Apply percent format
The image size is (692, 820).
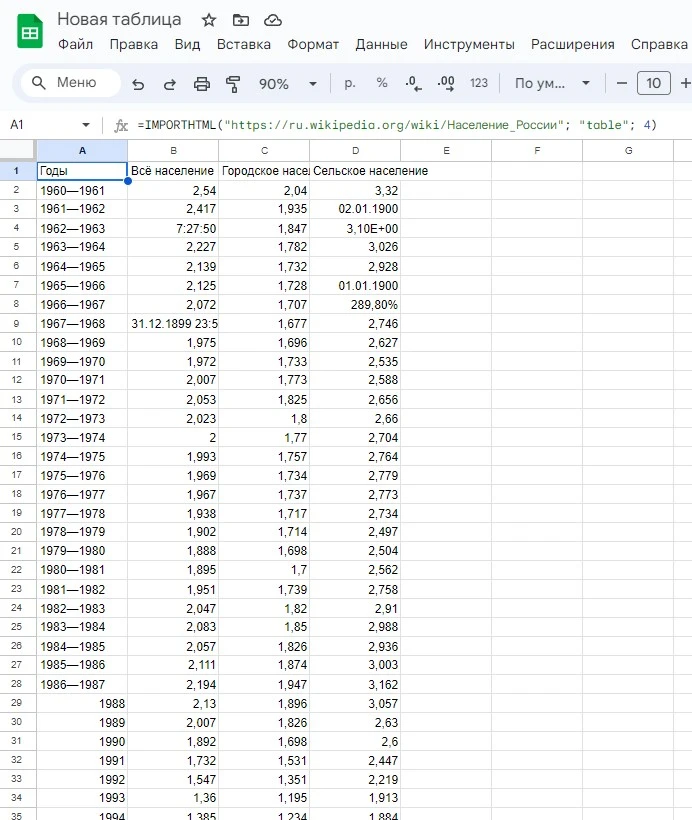point(382,84)
